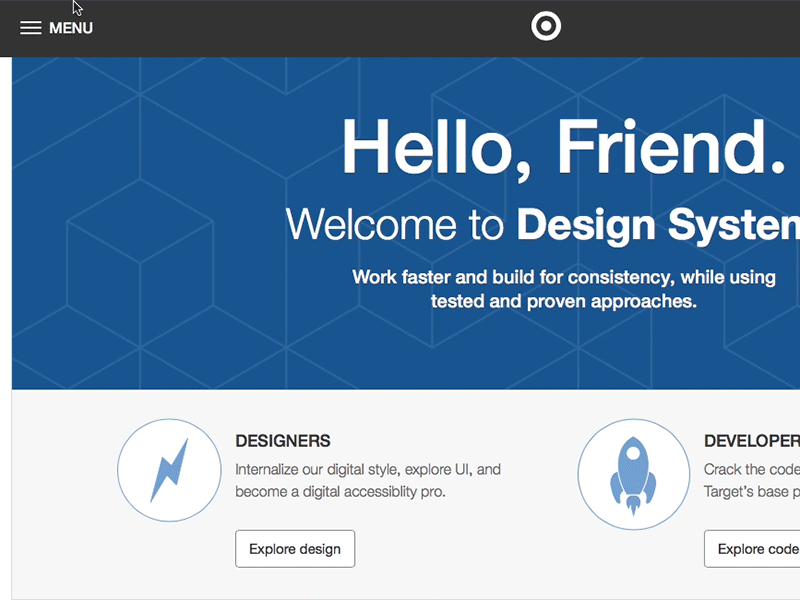Open the MENU item in the top bar

pyautogui.click(x=55, y=27)
